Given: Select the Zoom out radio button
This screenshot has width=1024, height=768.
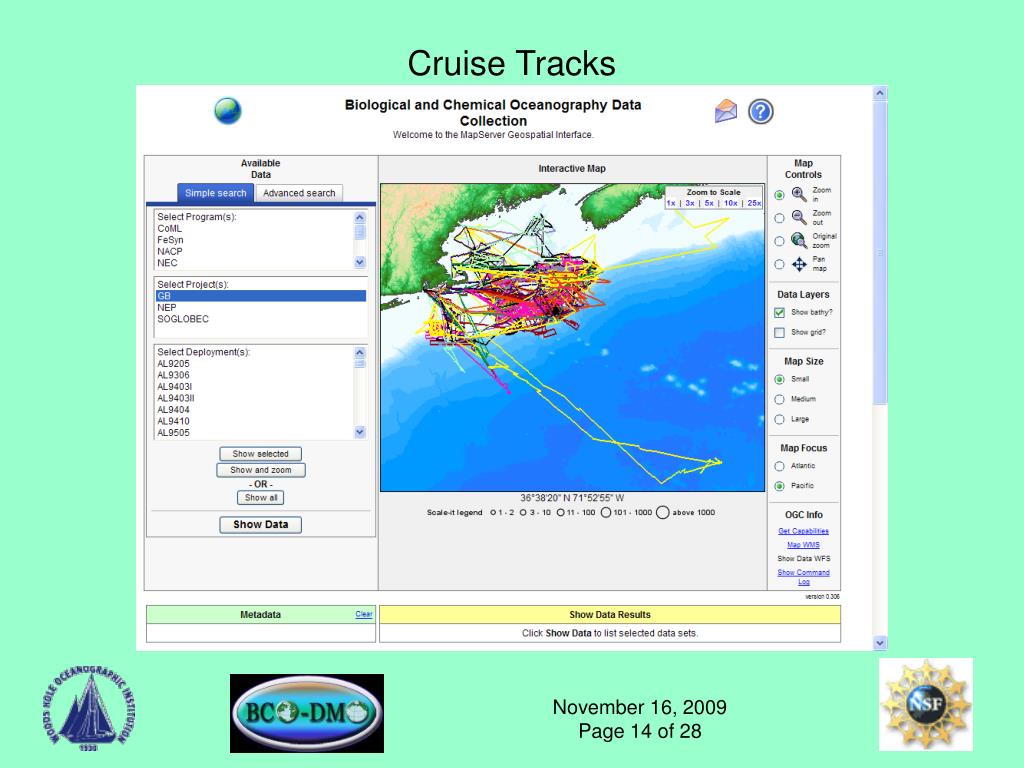Looking at the screenshot, I should coord(779,218).
